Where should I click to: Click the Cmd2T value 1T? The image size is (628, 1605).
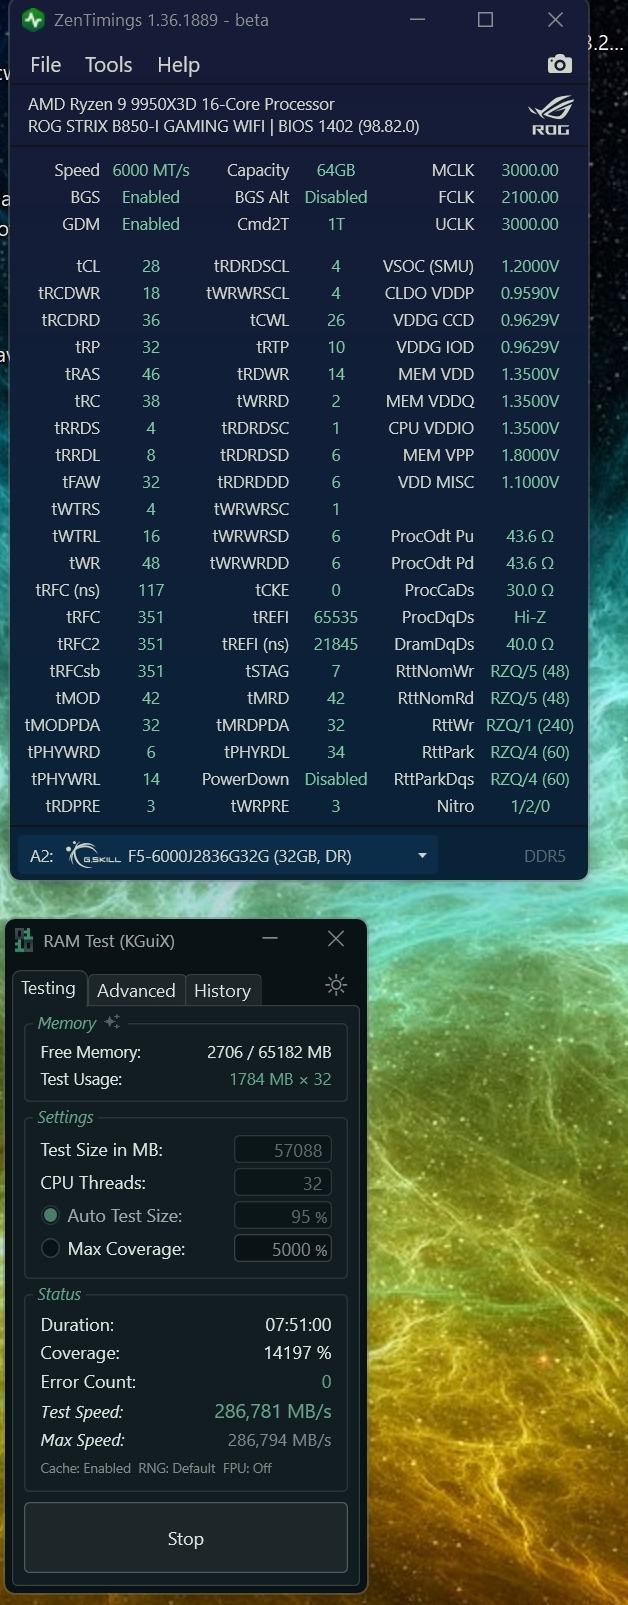point(336,224)
